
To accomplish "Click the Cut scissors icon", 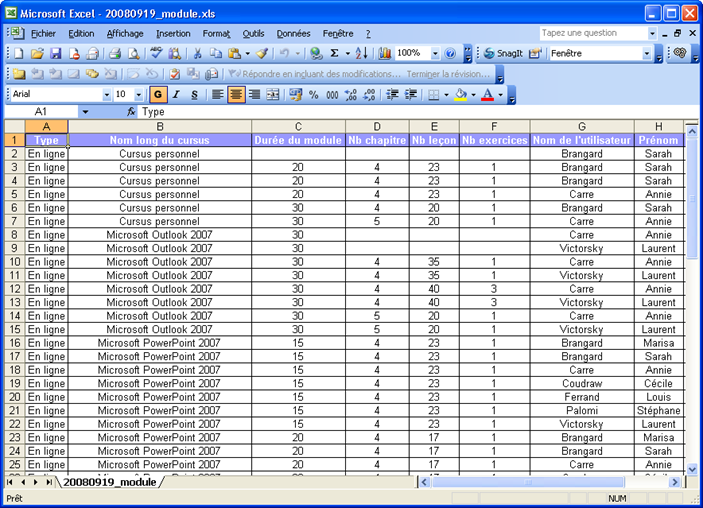I will (198, 54).
